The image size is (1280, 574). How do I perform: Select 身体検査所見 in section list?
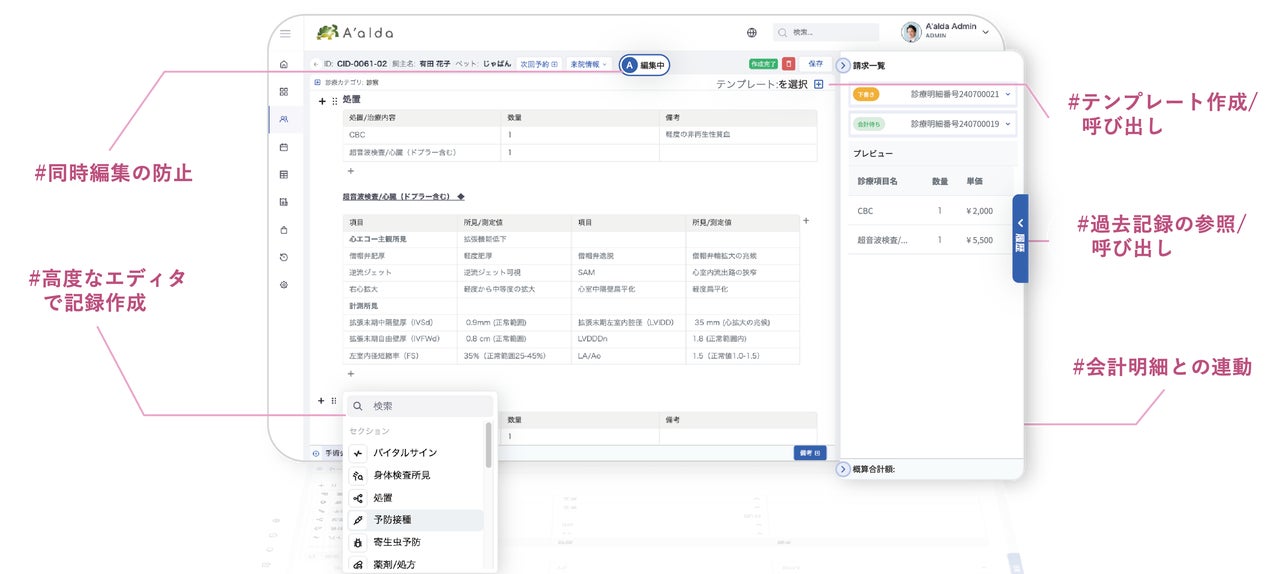pyautogui.click(x=415, y=475)
